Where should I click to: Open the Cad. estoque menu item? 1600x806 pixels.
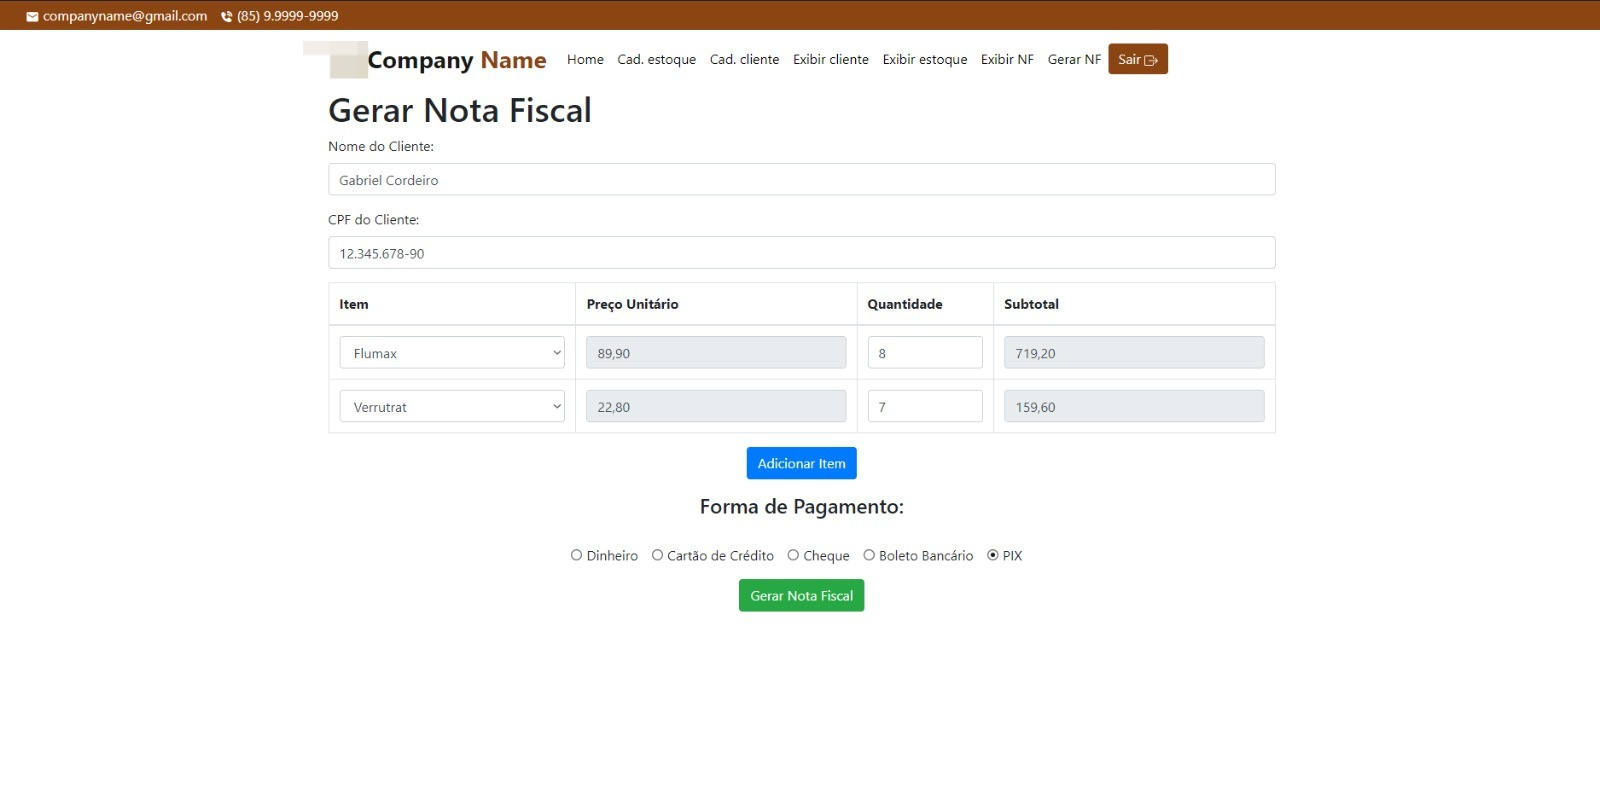coord(657,60)
